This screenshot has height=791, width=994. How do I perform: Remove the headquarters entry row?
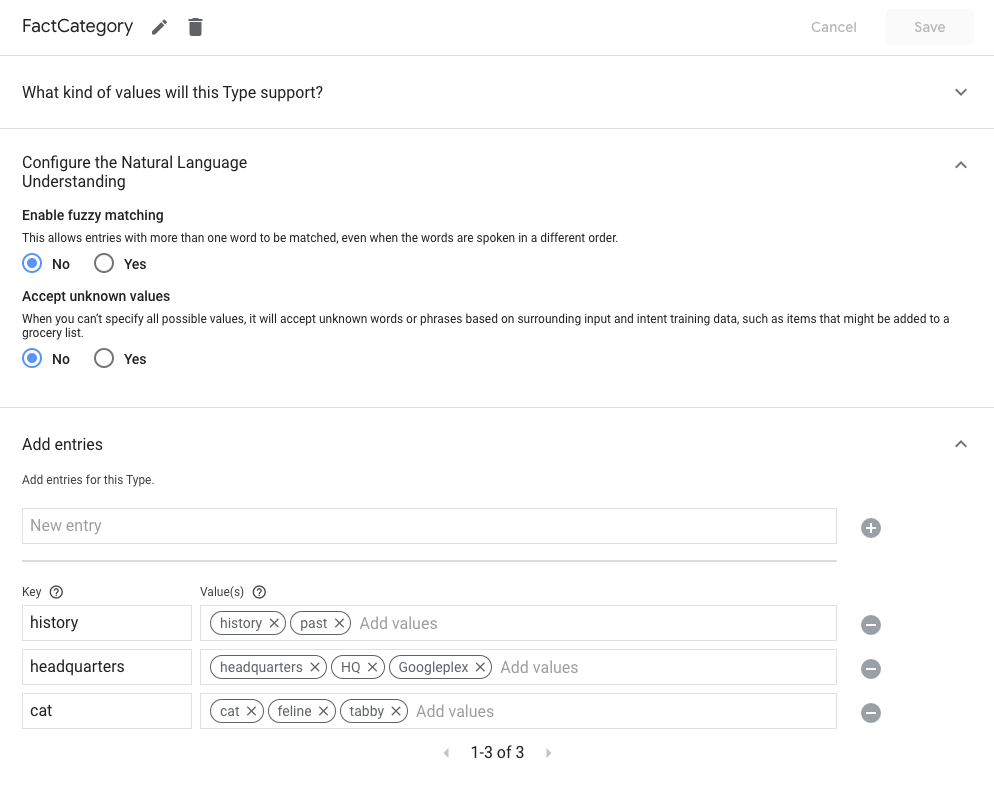[871, 669]
